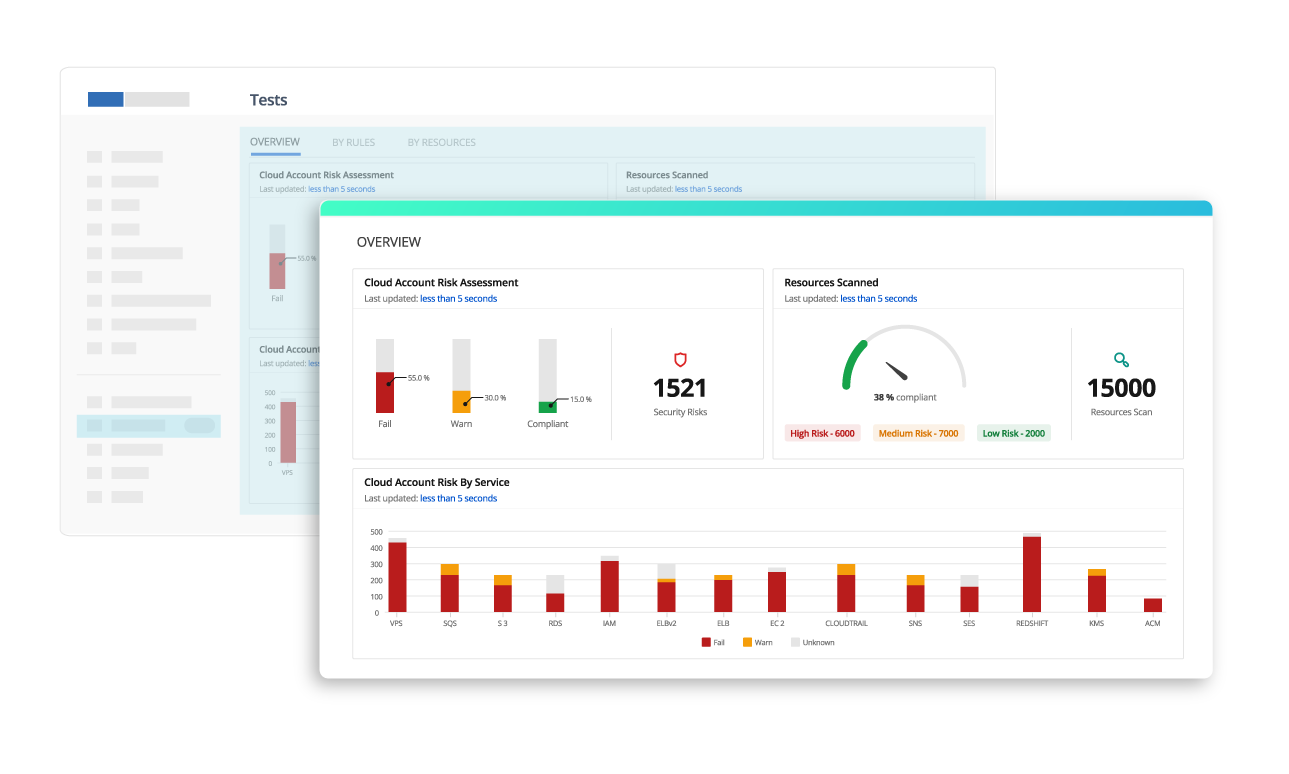Click the Medium Risk - 7000 badge

[918, 433]
